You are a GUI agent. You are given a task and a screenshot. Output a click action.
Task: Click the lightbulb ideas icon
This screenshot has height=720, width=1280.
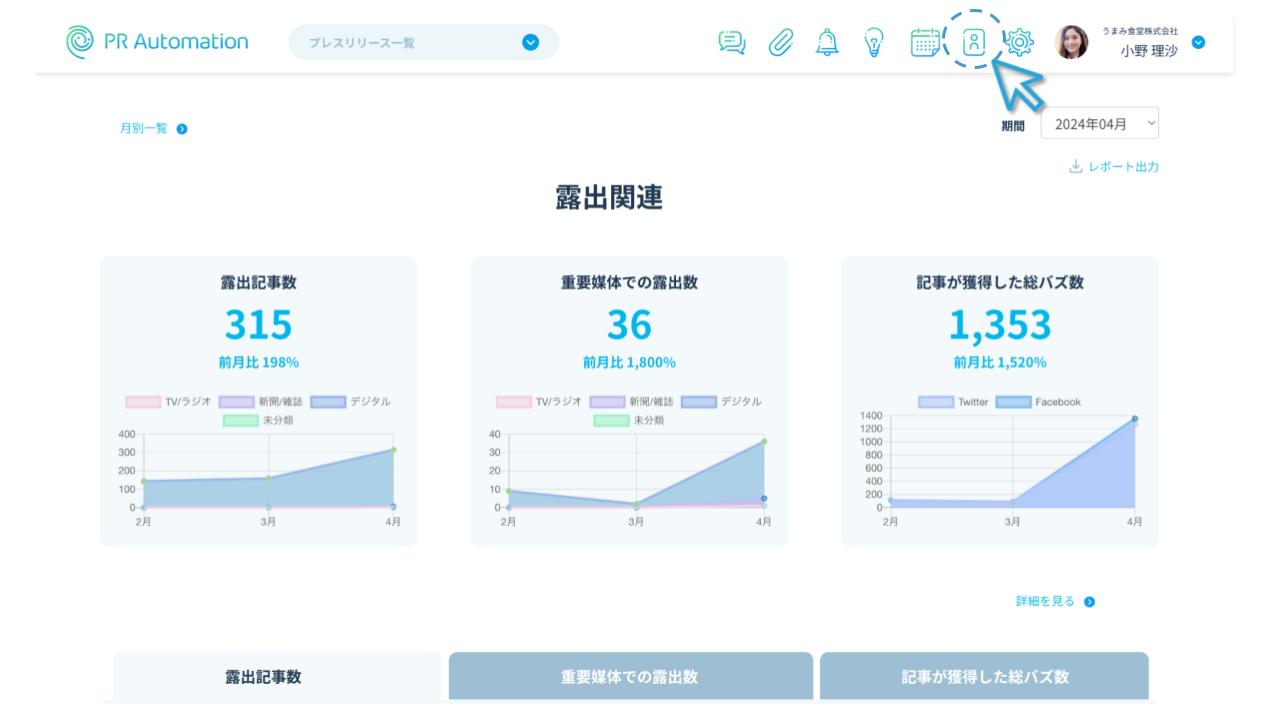coord(874,42)
